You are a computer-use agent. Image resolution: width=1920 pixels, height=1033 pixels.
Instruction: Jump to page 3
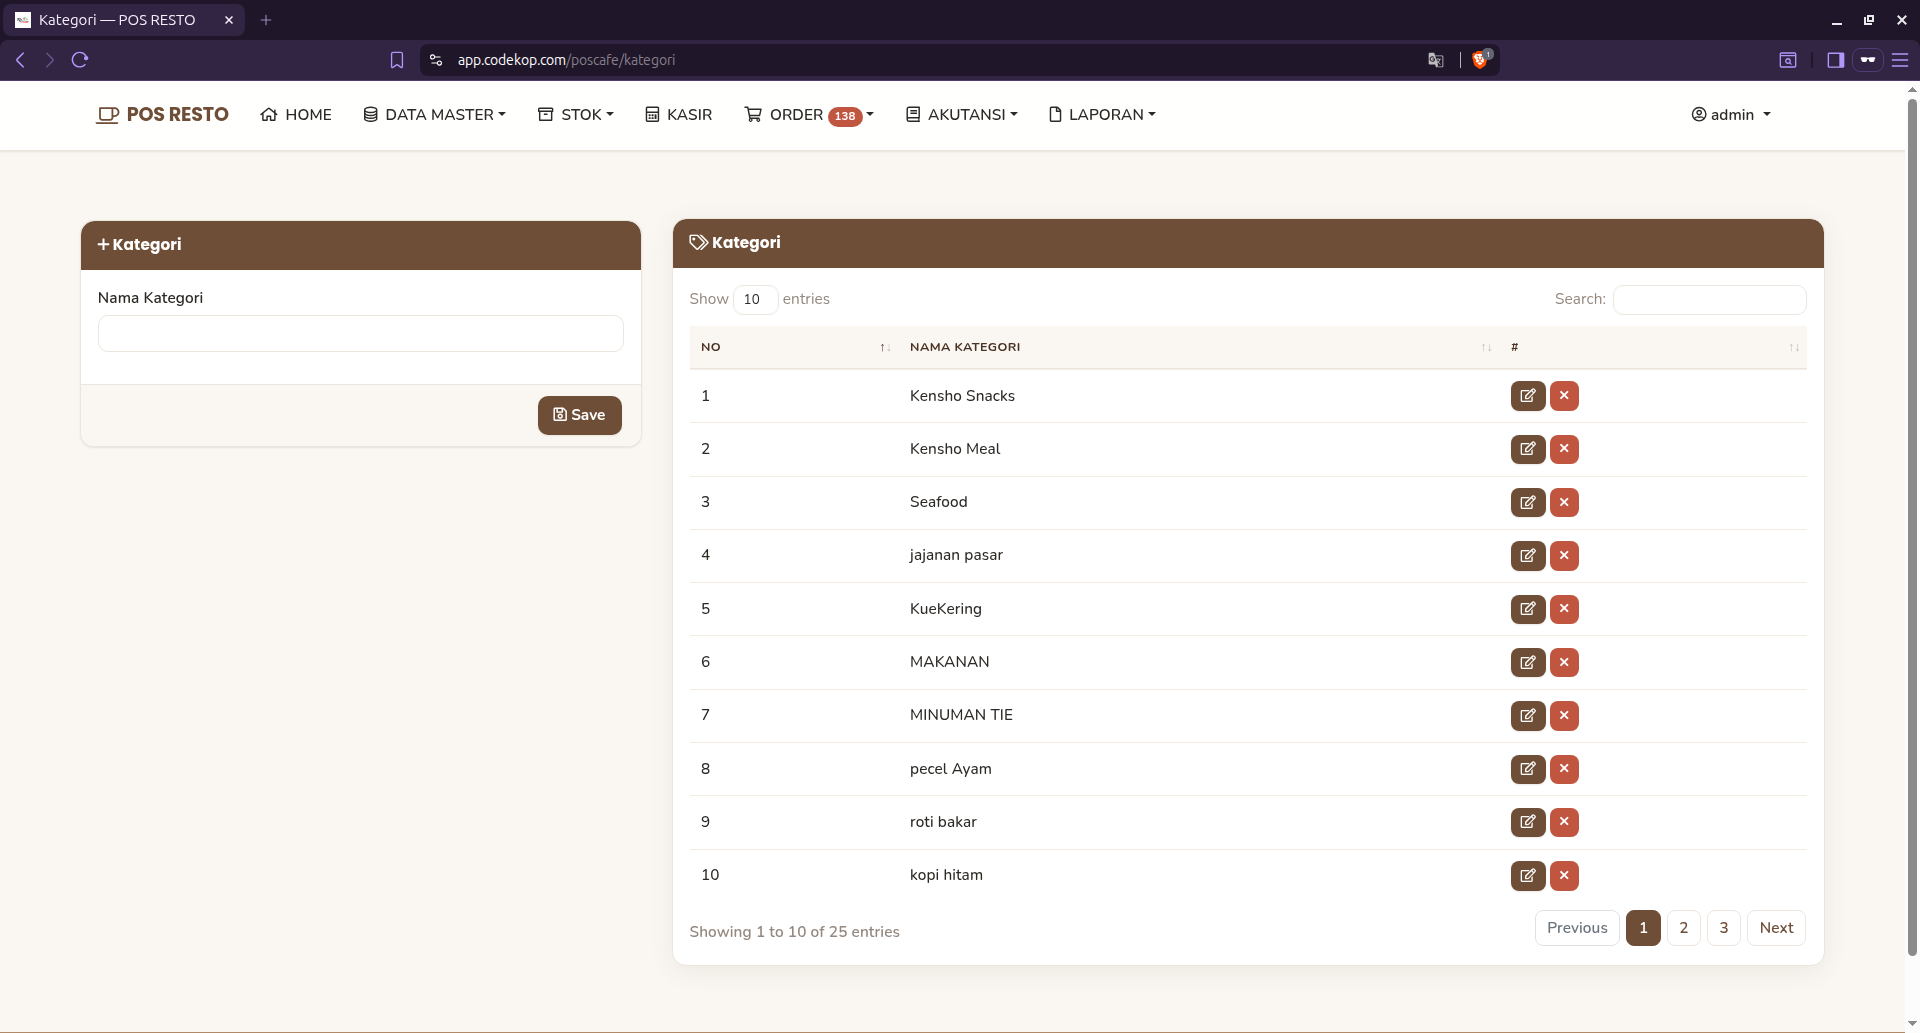1724,928
